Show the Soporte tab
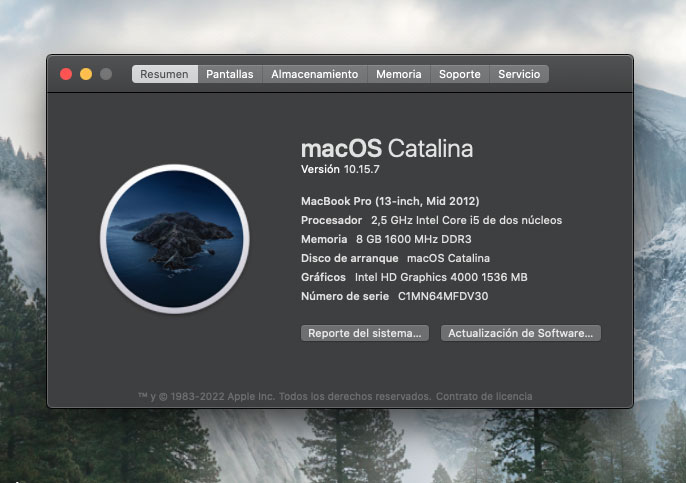The height and width of the screenshot is (483, 686). coord(460,74)
